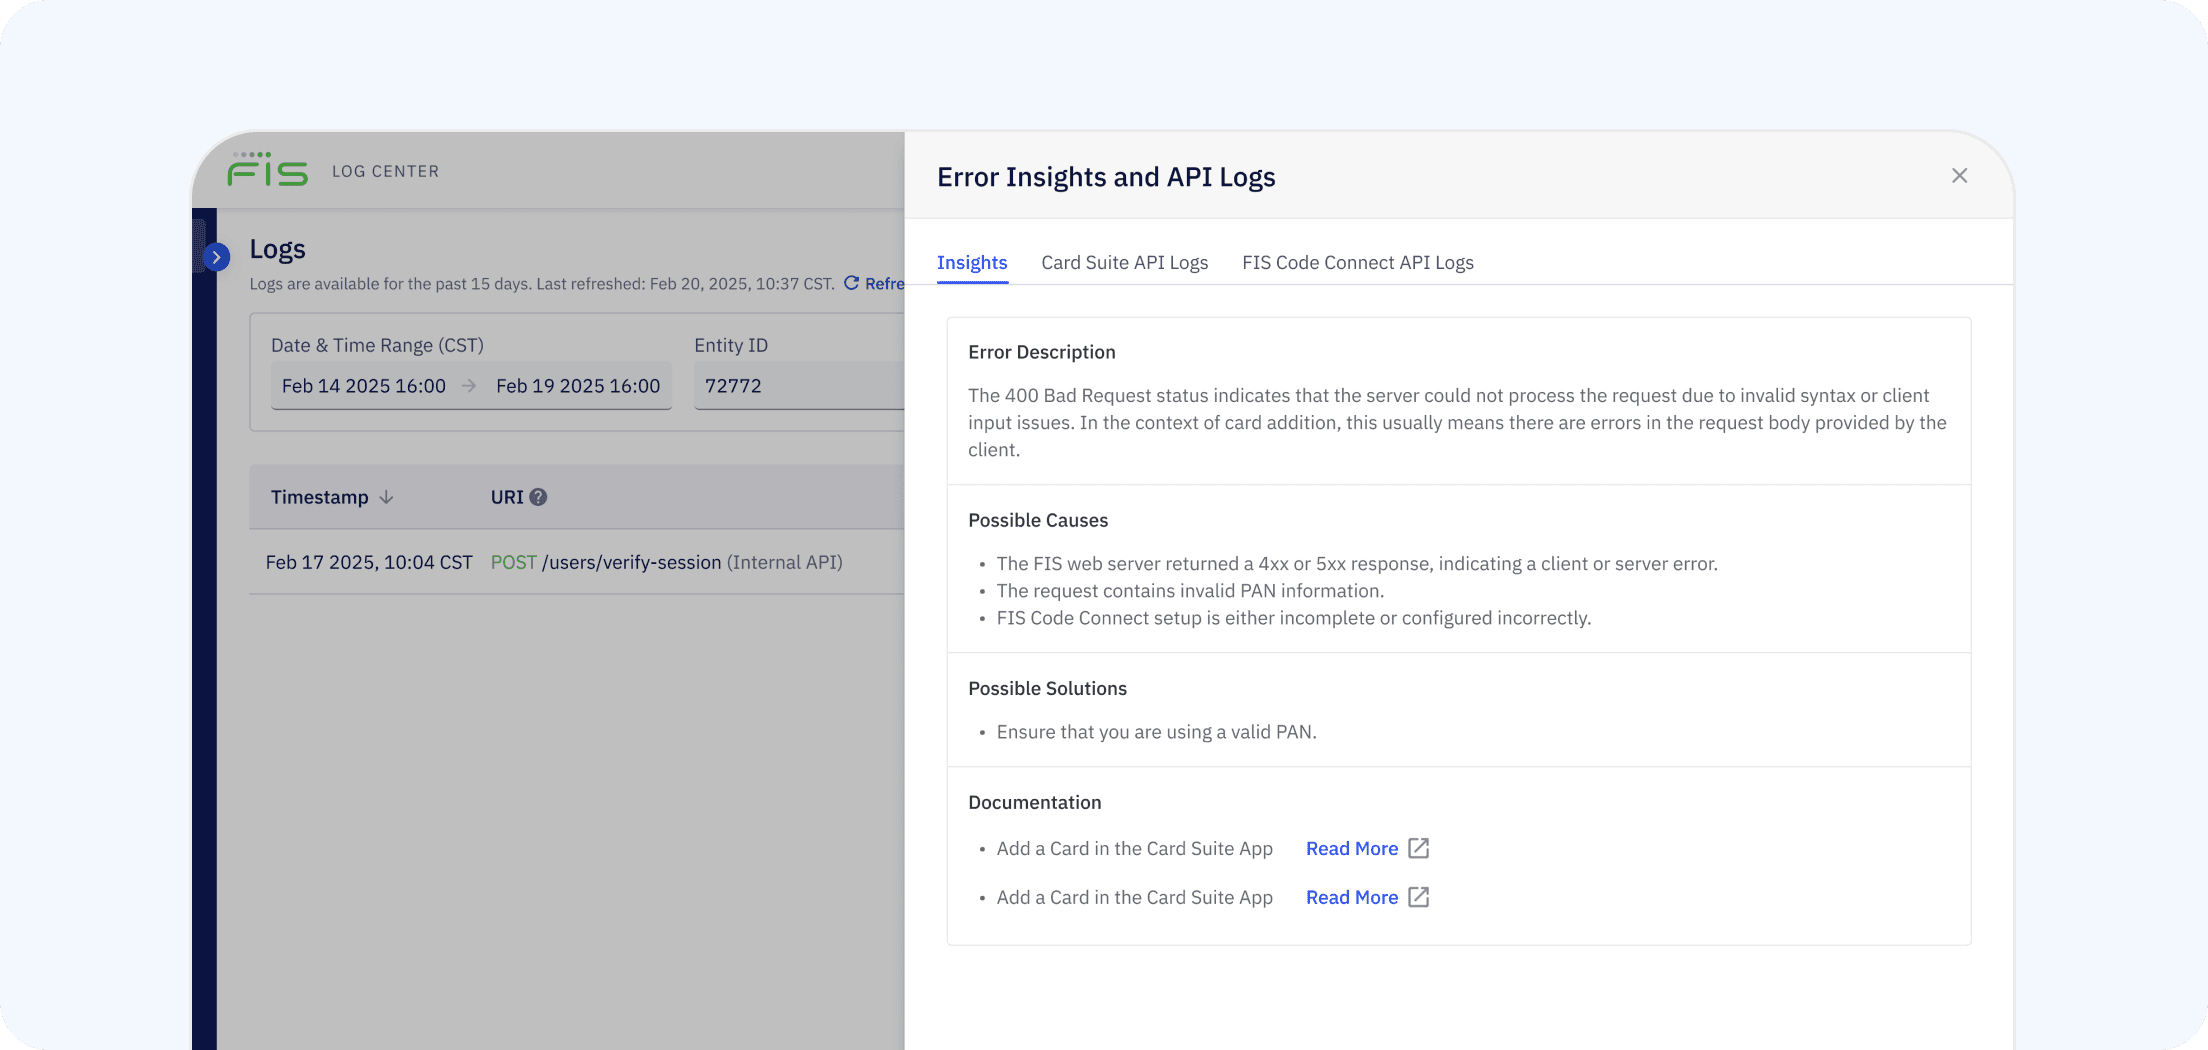Click the LOG CENTER header label
This screenshot has width=2208, height=1050.
tap(385, 171)
